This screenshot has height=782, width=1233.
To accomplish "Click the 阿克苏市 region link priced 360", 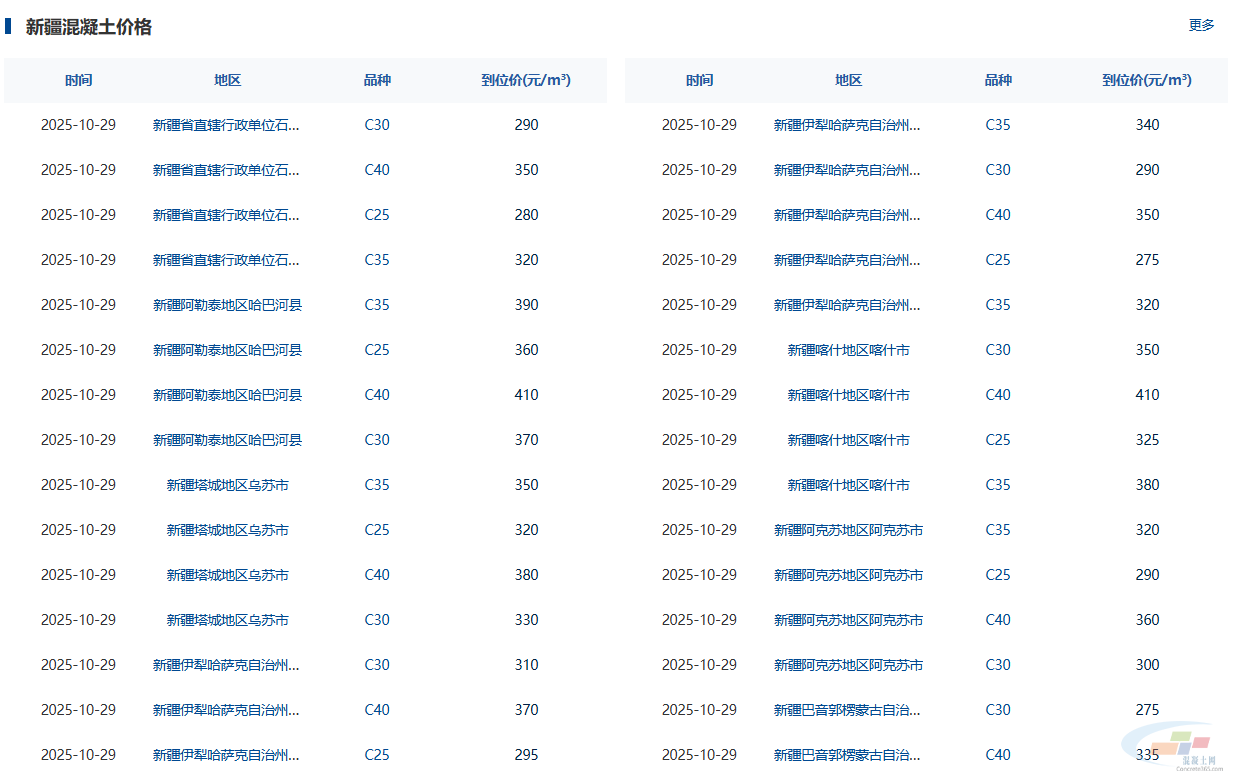I will [848, 620].
